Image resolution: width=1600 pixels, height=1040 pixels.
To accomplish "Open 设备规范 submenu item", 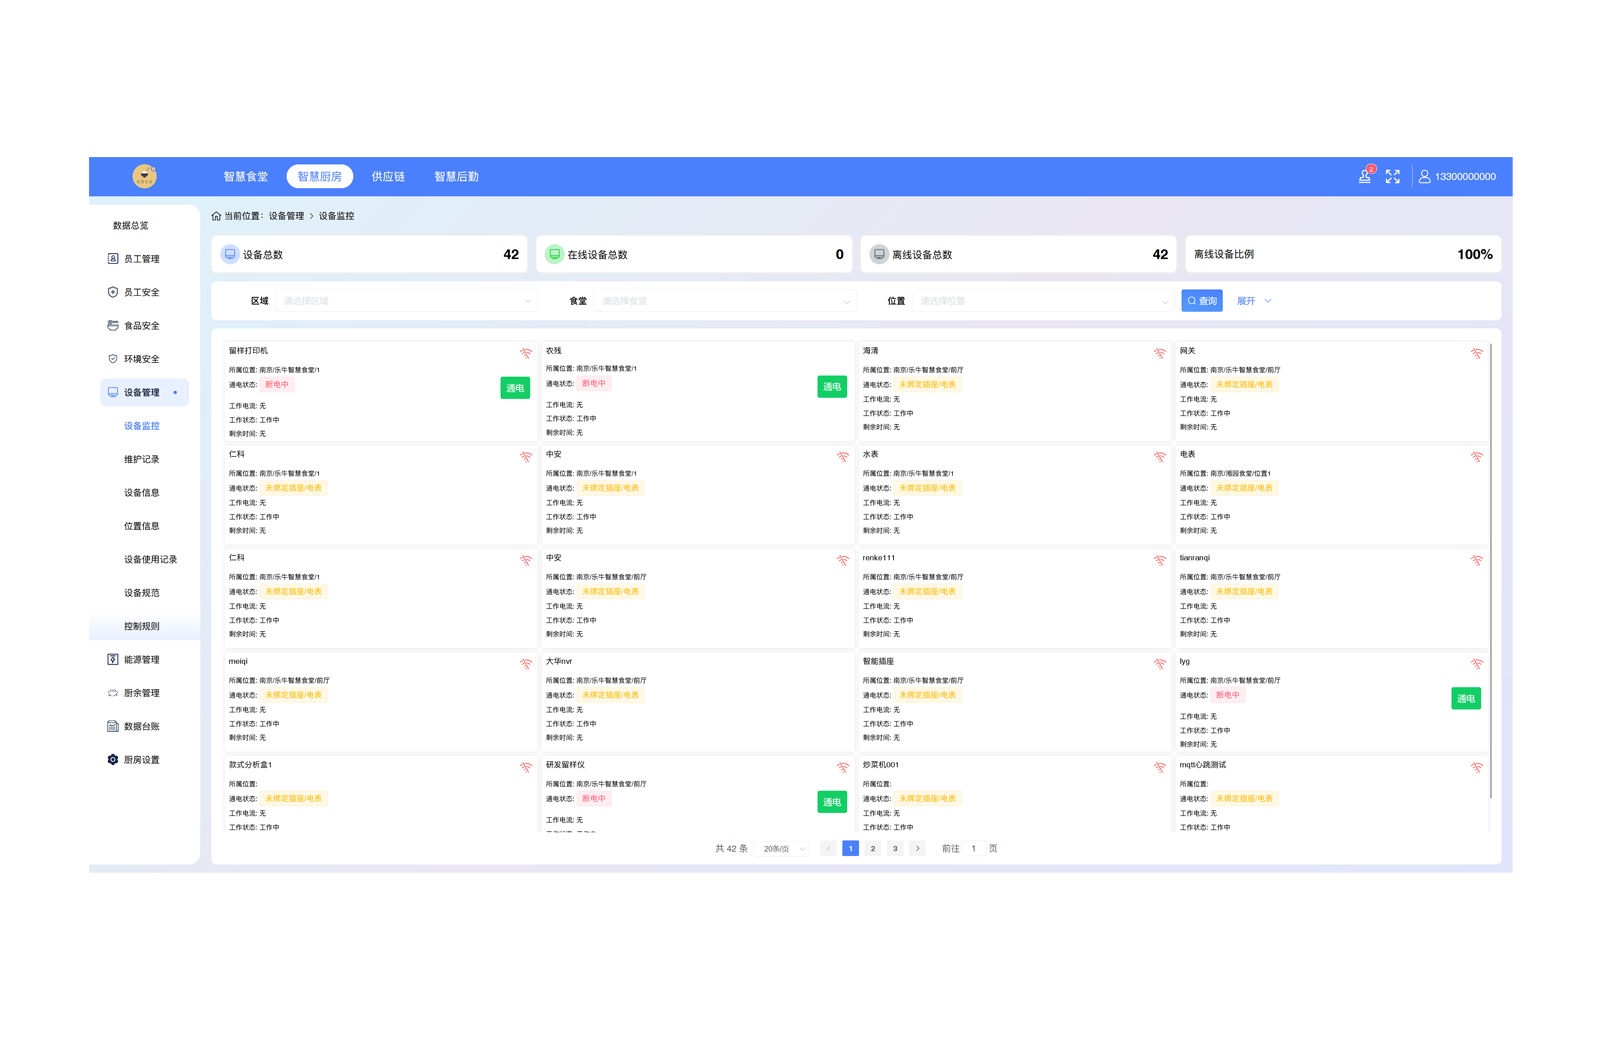I will [x=142, y=593].
